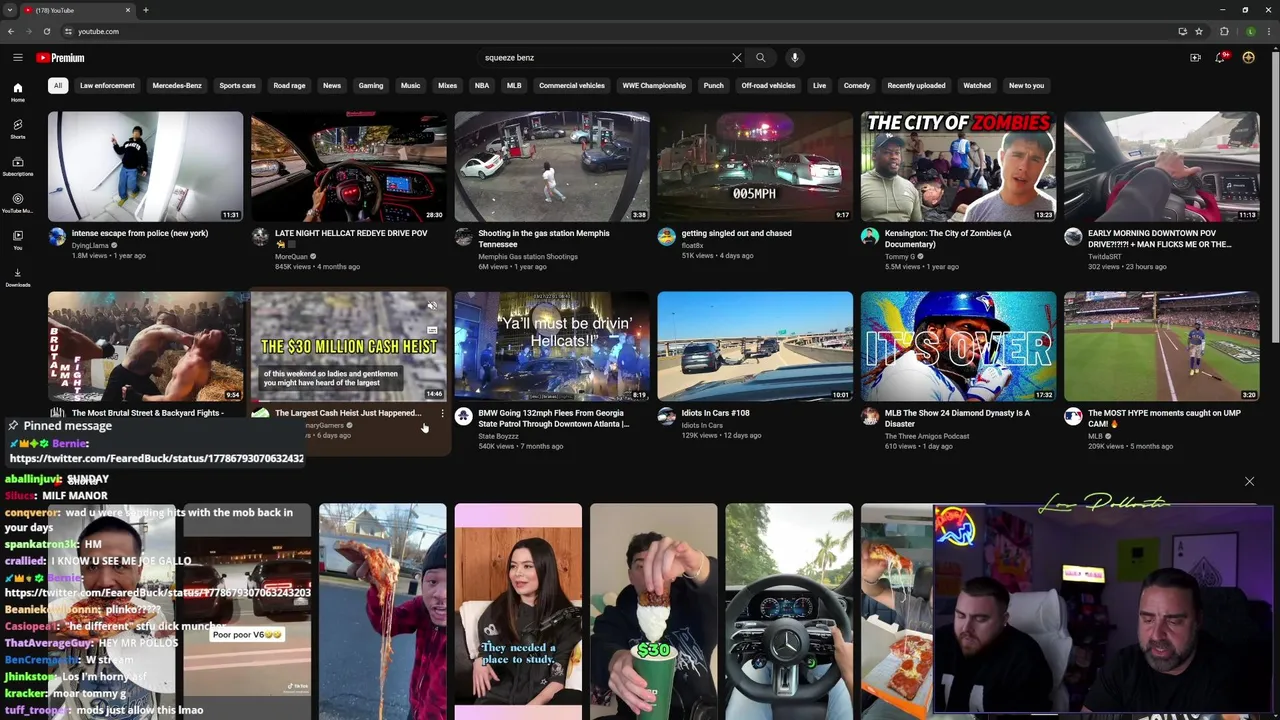Open the Short captioned 'They needed a place to study'
1280x720 pixels.
518,612
